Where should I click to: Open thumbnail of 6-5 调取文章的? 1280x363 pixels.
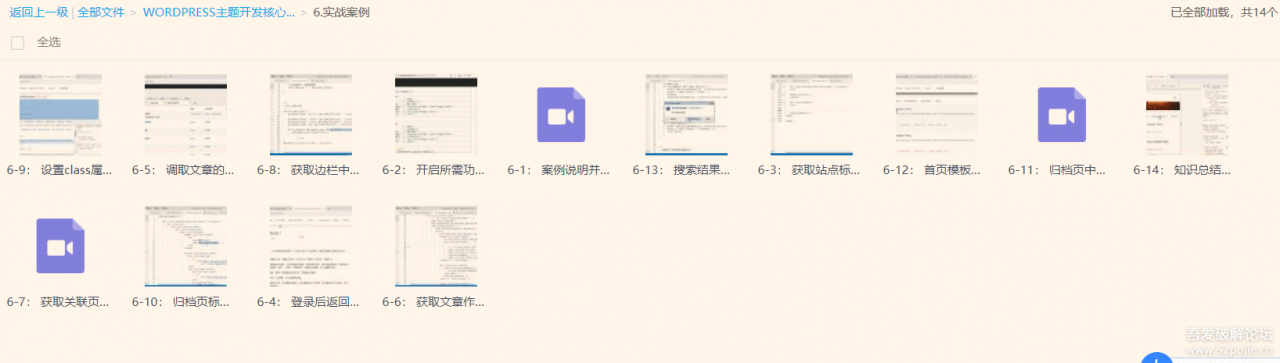(x=185, y=114)
